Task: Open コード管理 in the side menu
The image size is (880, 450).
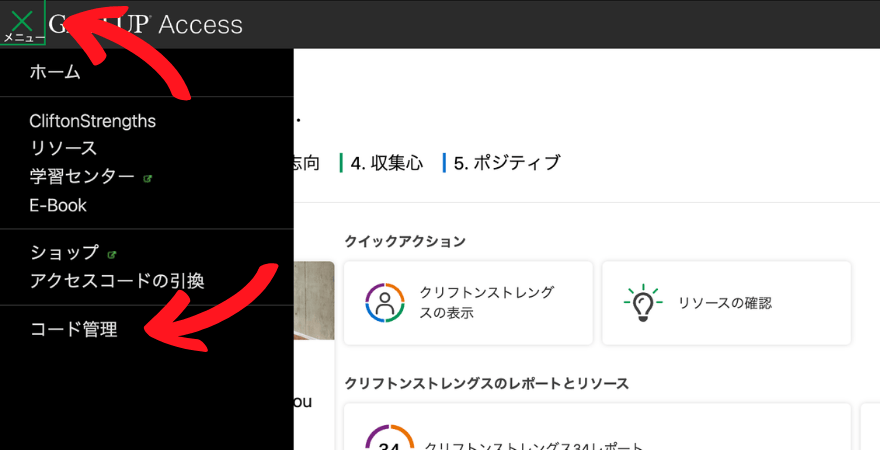Action: (74, 329)
